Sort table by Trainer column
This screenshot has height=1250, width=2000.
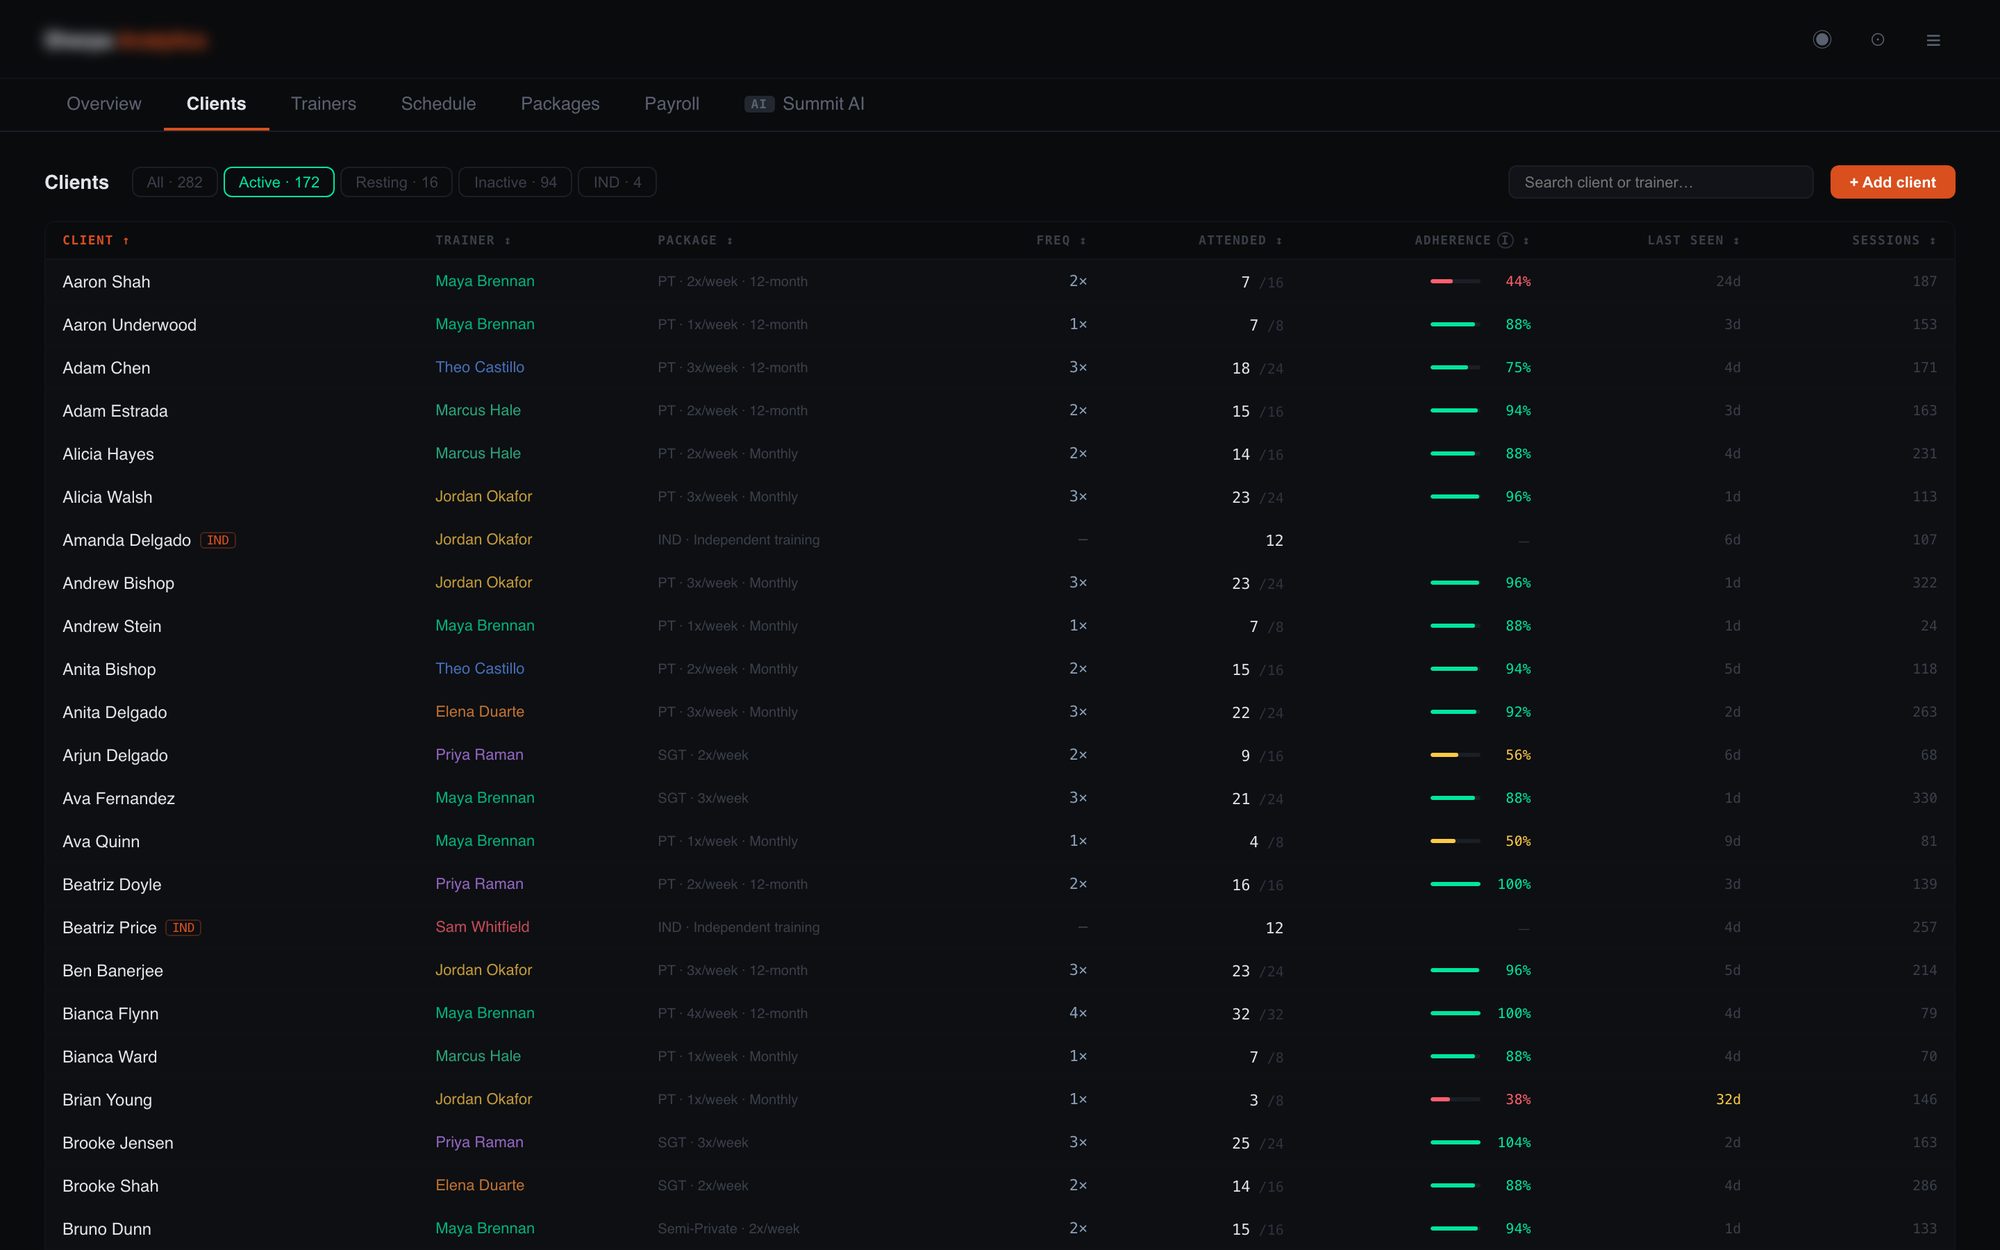tap(473, 240)
